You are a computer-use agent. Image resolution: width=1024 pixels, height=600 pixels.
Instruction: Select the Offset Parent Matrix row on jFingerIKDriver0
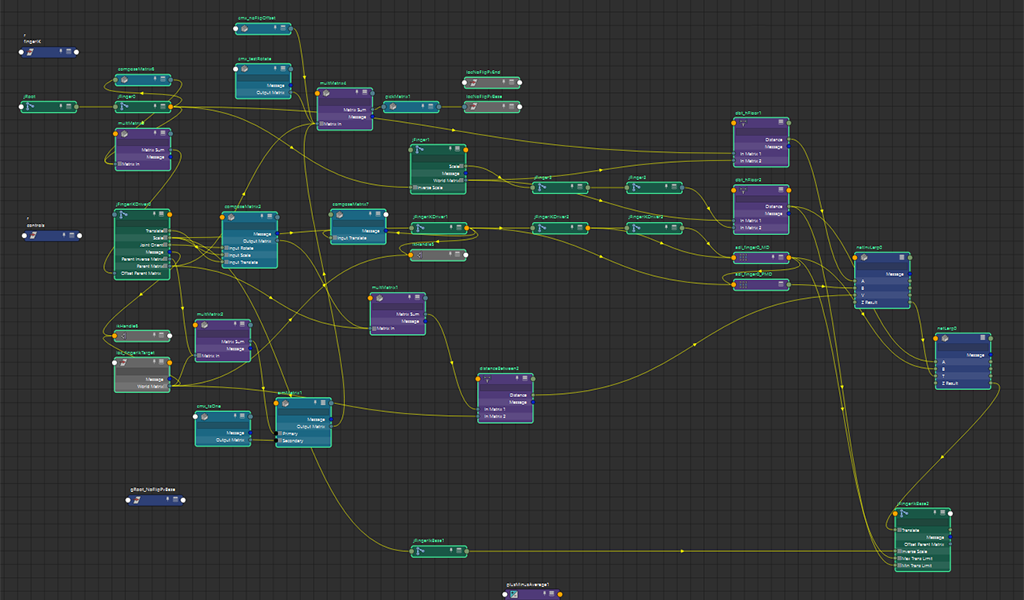click(x=142, y=273)
